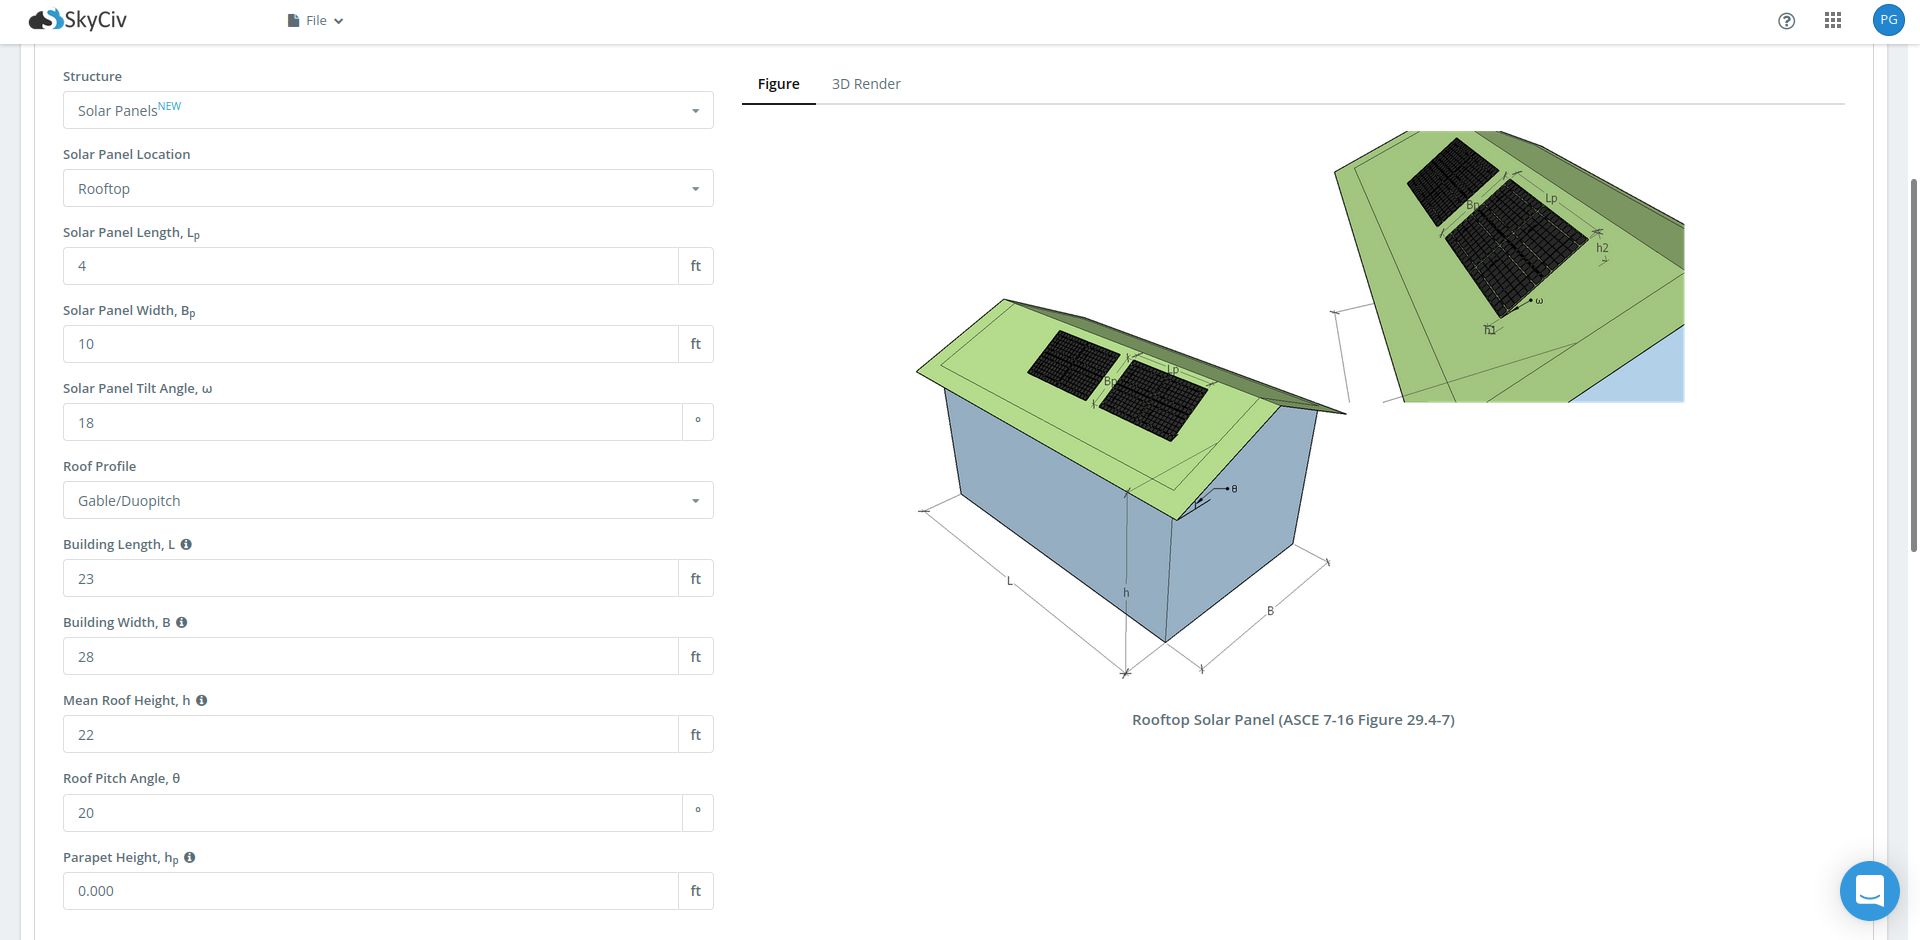This screenshot has height=940, width=1920.
Task: Show the Mean Roof Height info tooltip
Action: [x=202, y=700]
